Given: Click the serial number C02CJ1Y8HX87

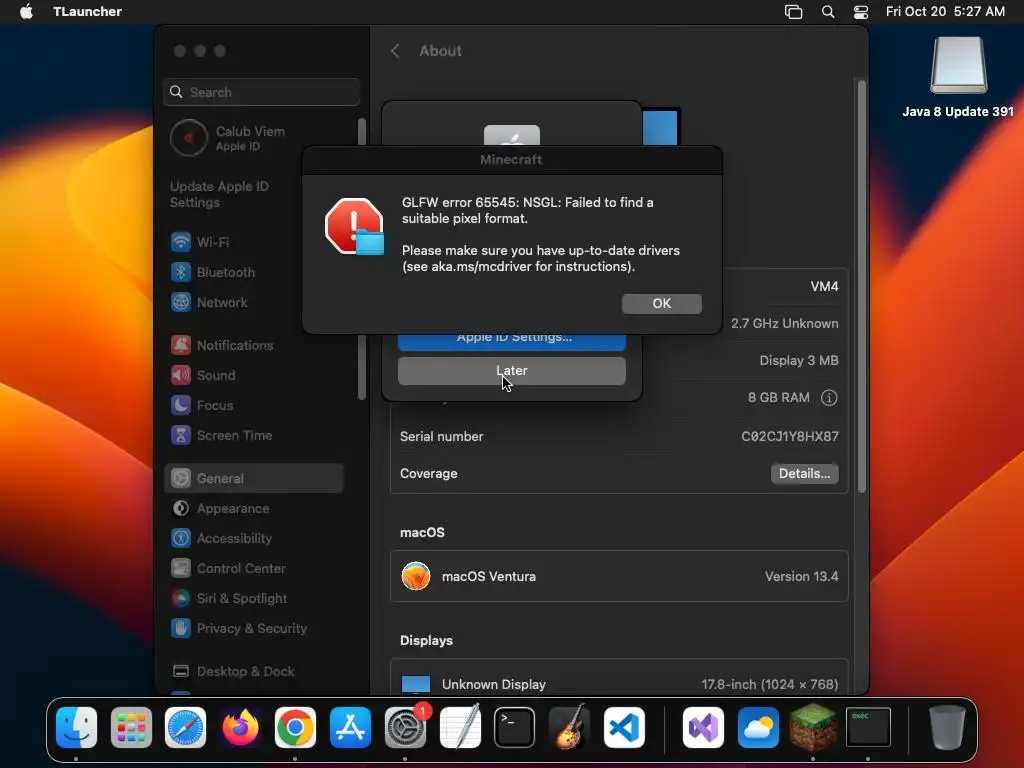Looking at the screenshot, I should coord(790,436).
